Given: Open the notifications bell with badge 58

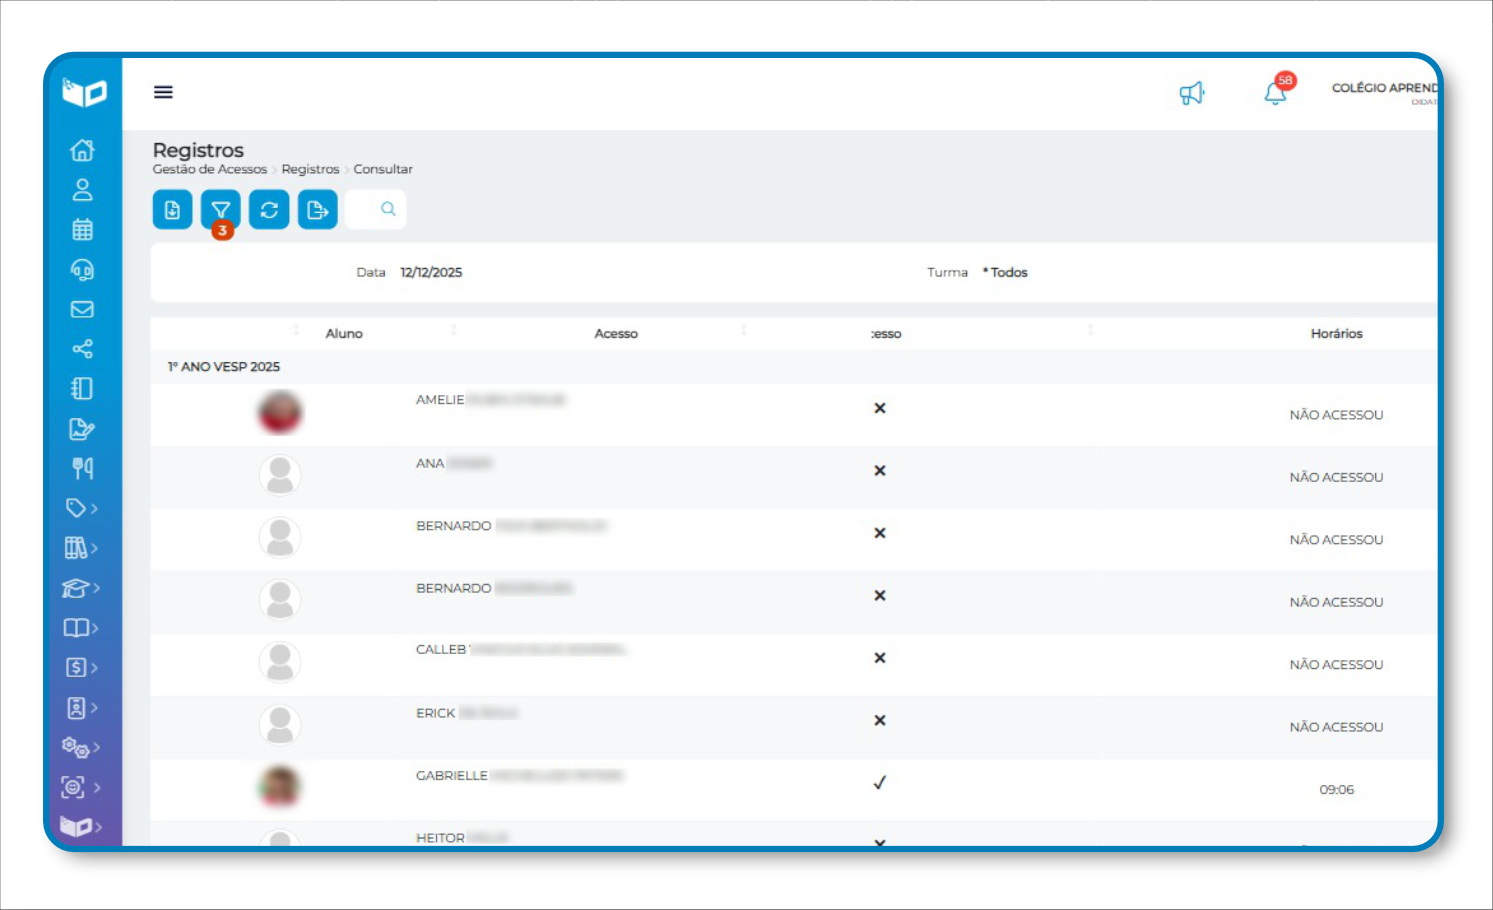Looking at the screenshot, I should tap(1275, 92).
